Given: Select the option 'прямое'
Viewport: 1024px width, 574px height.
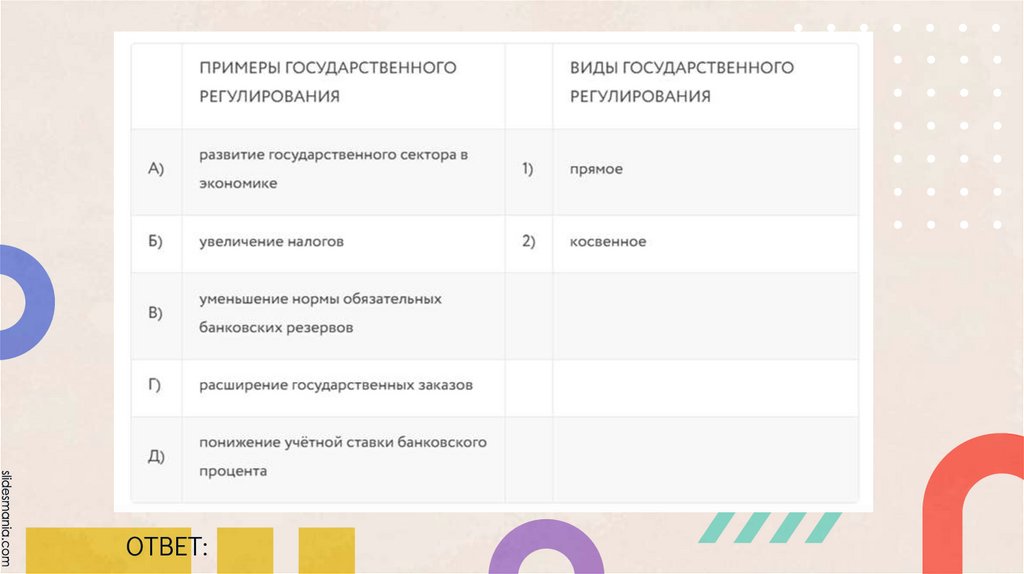Looking at the screenshot, I should [x=596, y=169].
